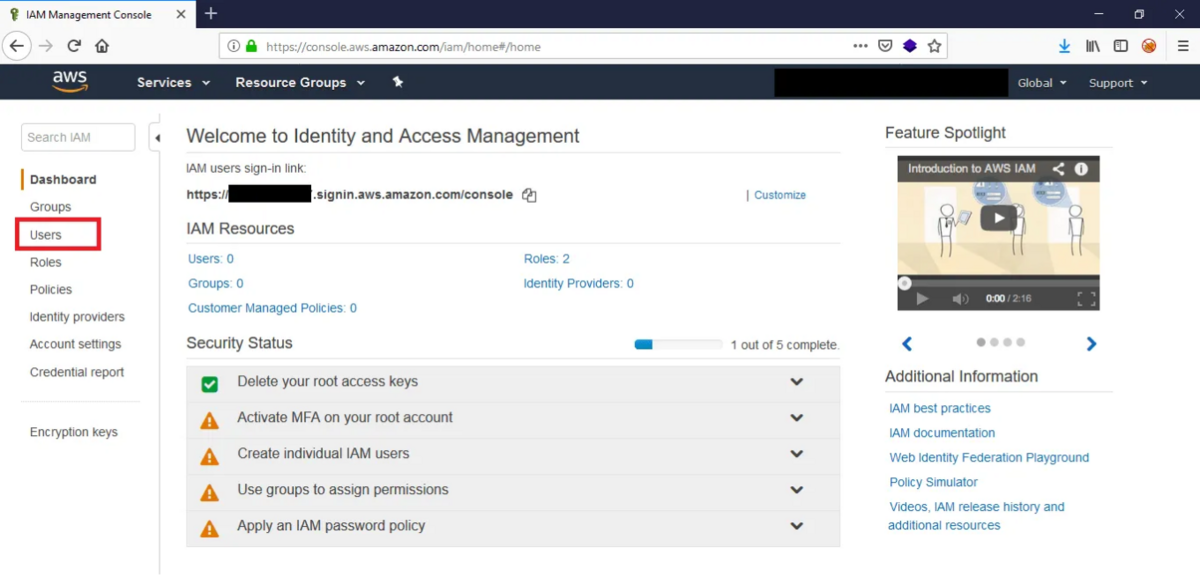The width and height of the screenshot is (1200, 585).
Task: Show next Feature Spotlight item
Action: (1091, 344)
